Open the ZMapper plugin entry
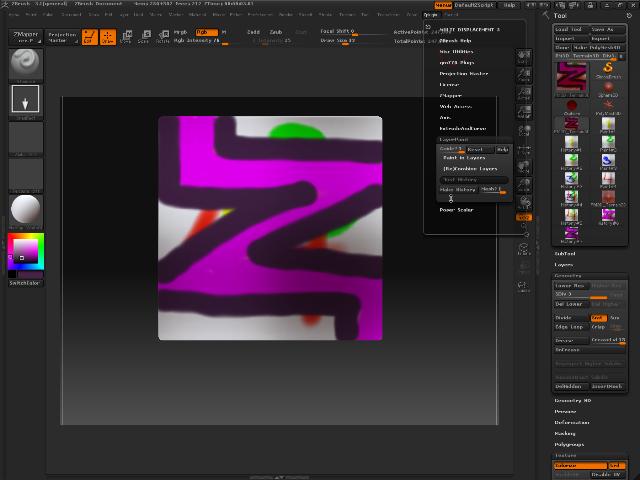 [451, 95]
